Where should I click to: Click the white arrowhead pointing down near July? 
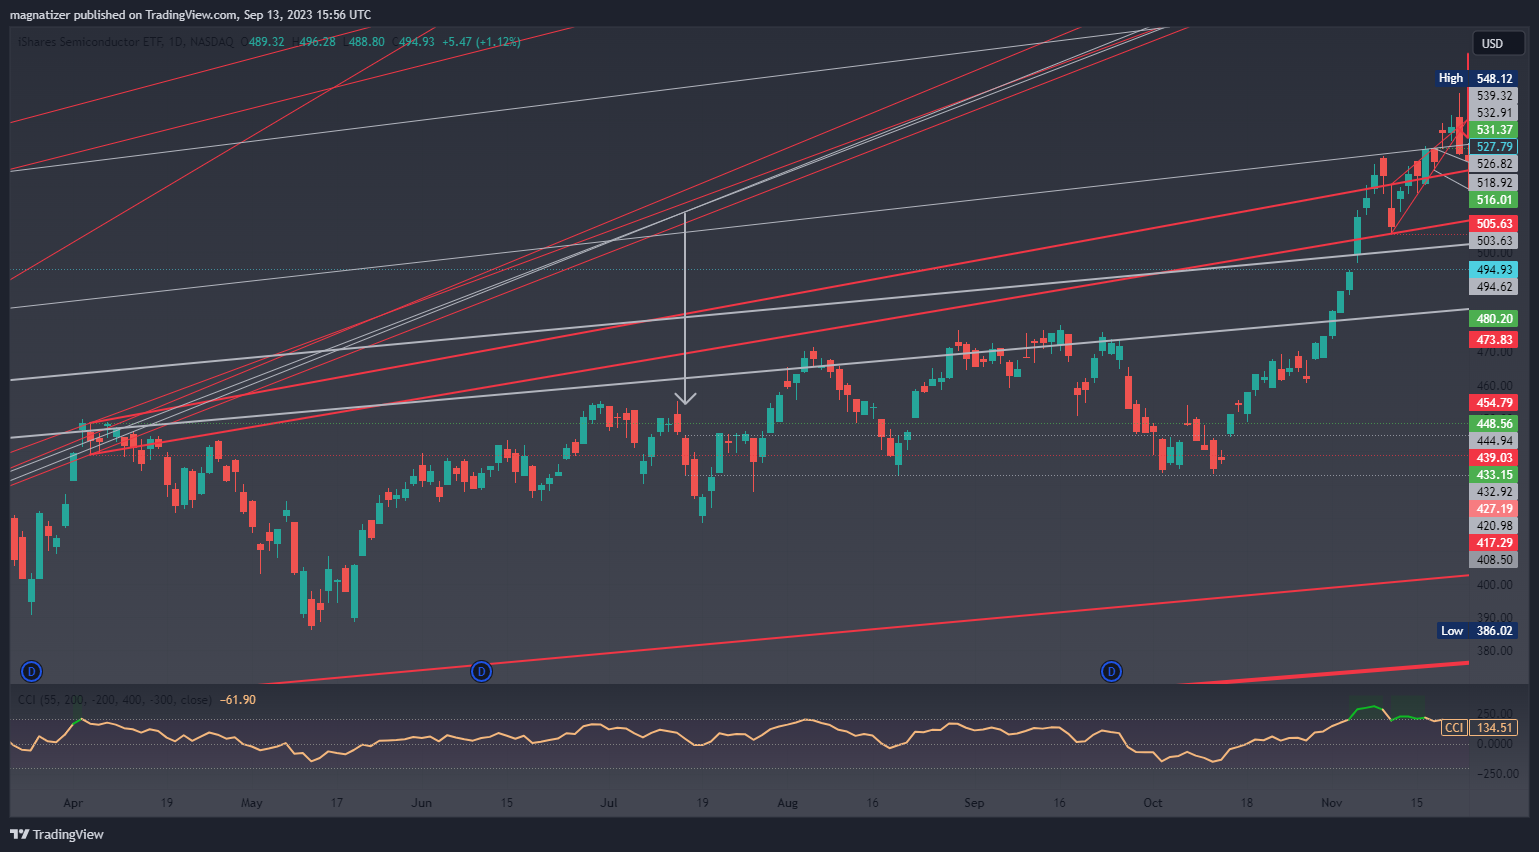(685, 398)
